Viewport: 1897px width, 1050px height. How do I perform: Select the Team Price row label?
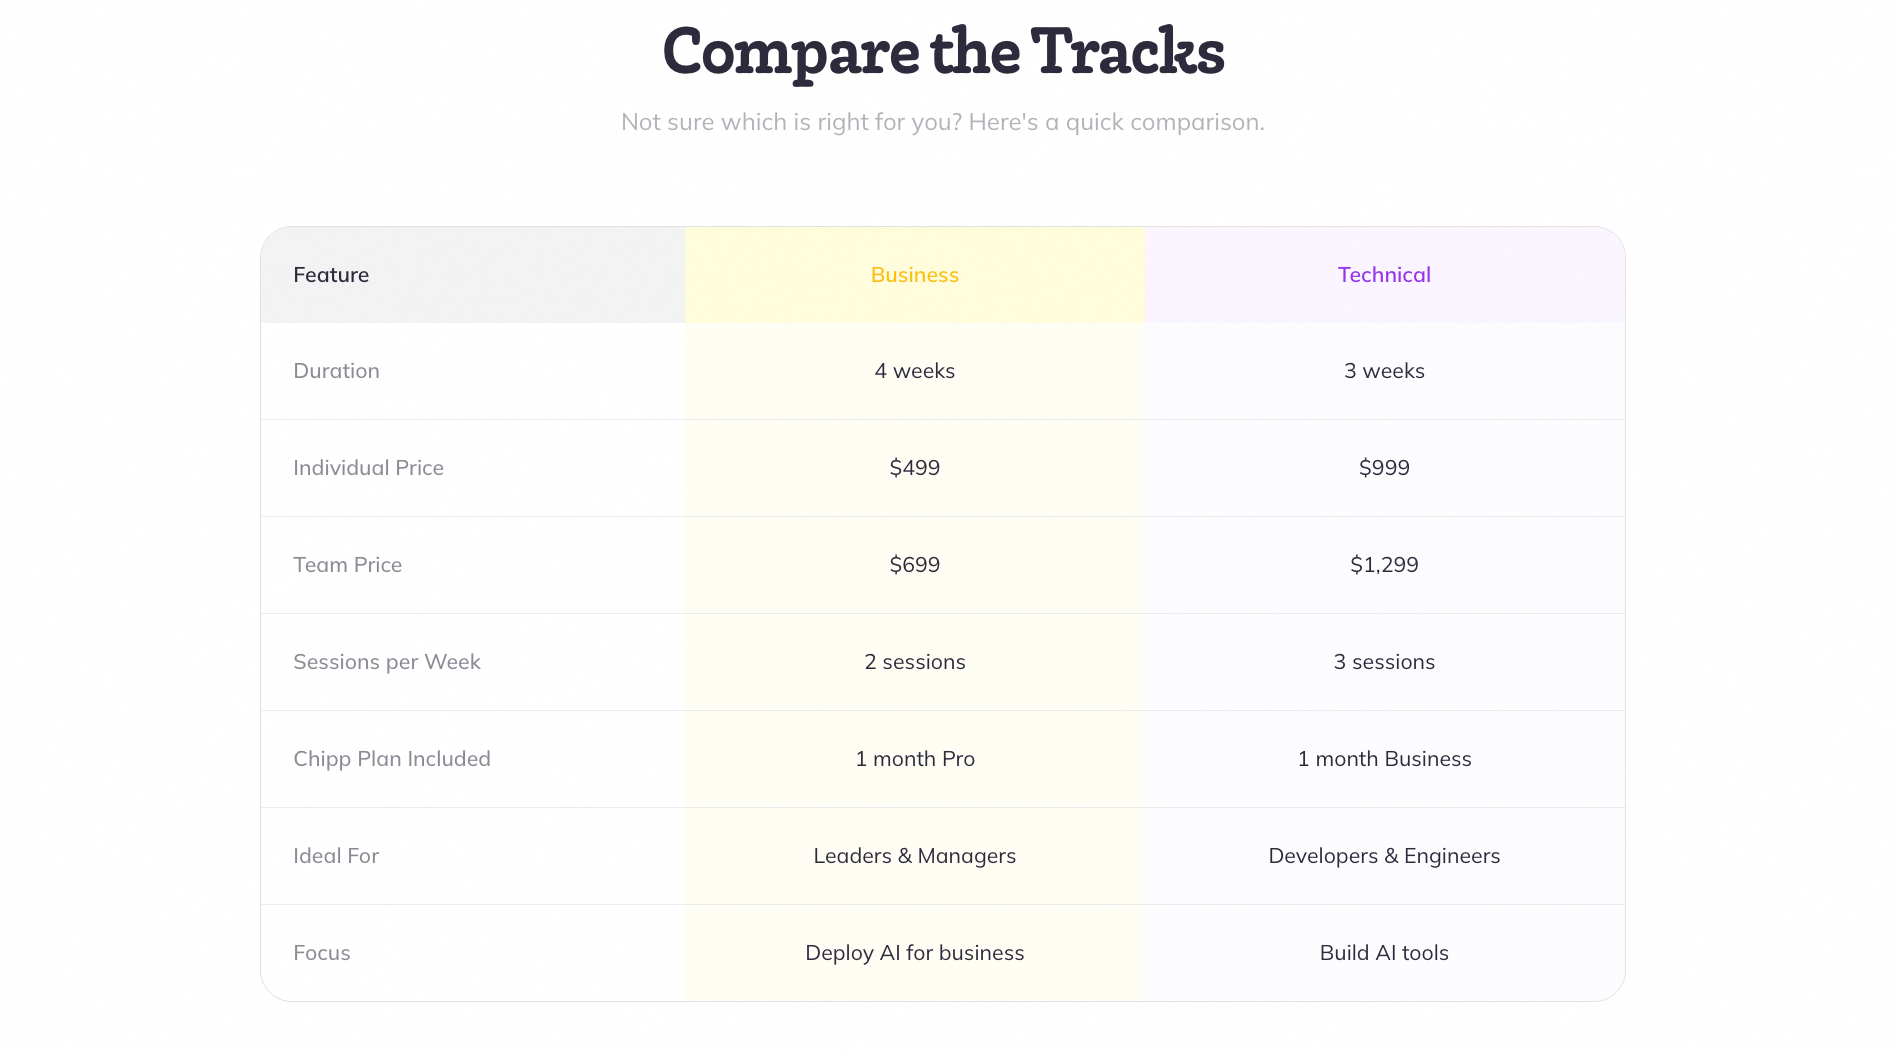pos(347,565)
